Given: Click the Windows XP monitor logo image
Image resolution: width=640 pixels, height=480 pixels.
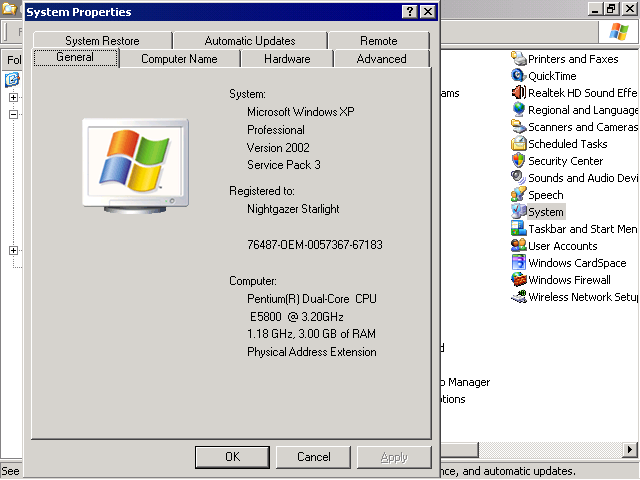Looking at the screenshot, I should pyautogui.click(x=136, y=166).
